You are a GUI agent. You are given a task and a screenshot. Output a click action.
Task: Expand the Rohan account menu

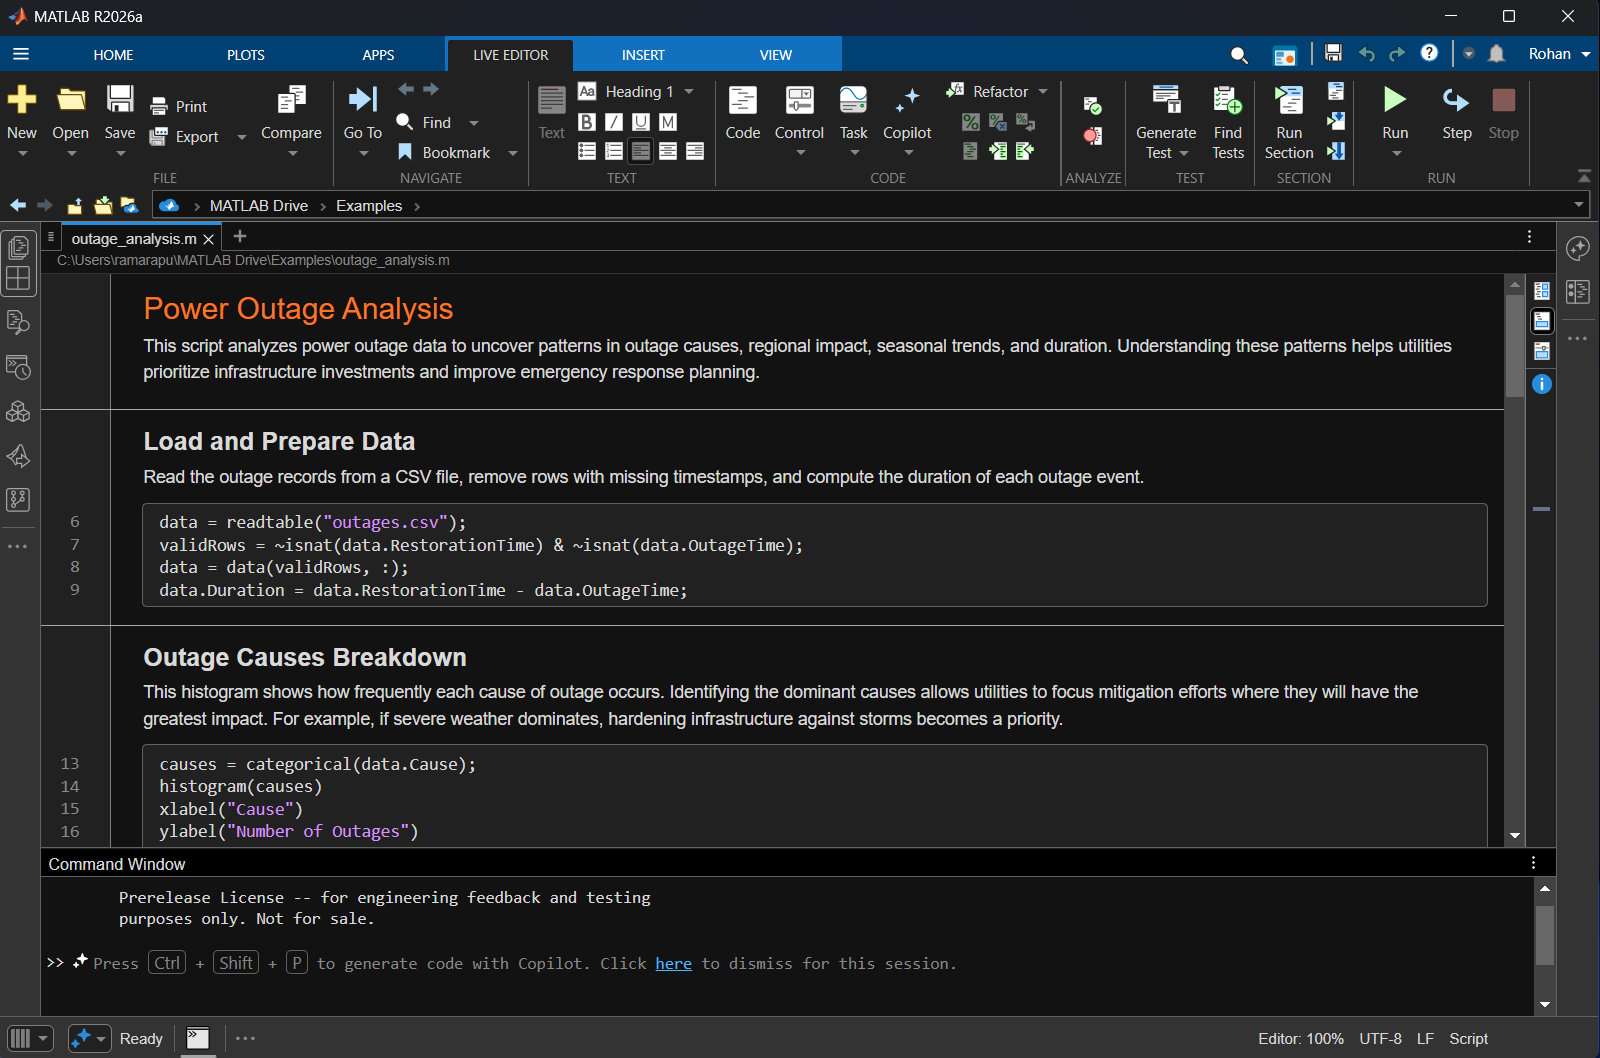tap(1585, 54)
